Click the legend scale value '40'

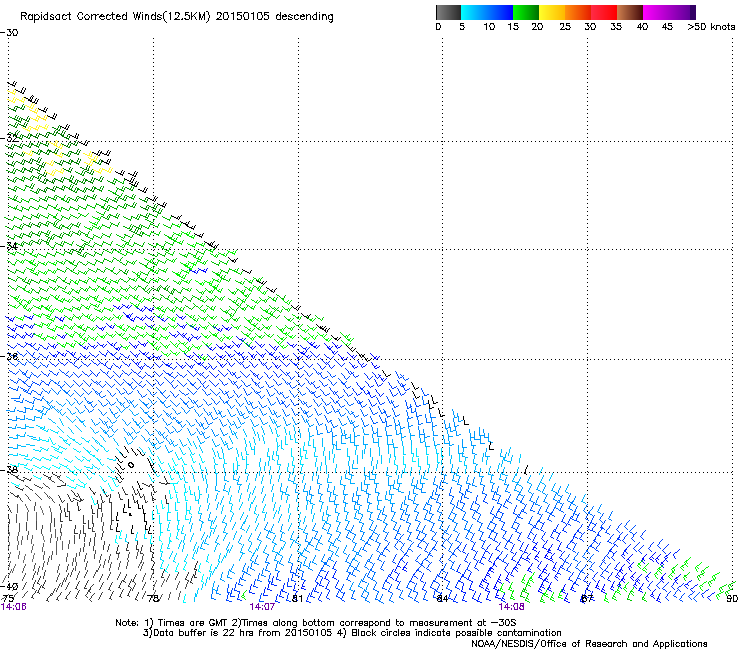coord(642,27)
